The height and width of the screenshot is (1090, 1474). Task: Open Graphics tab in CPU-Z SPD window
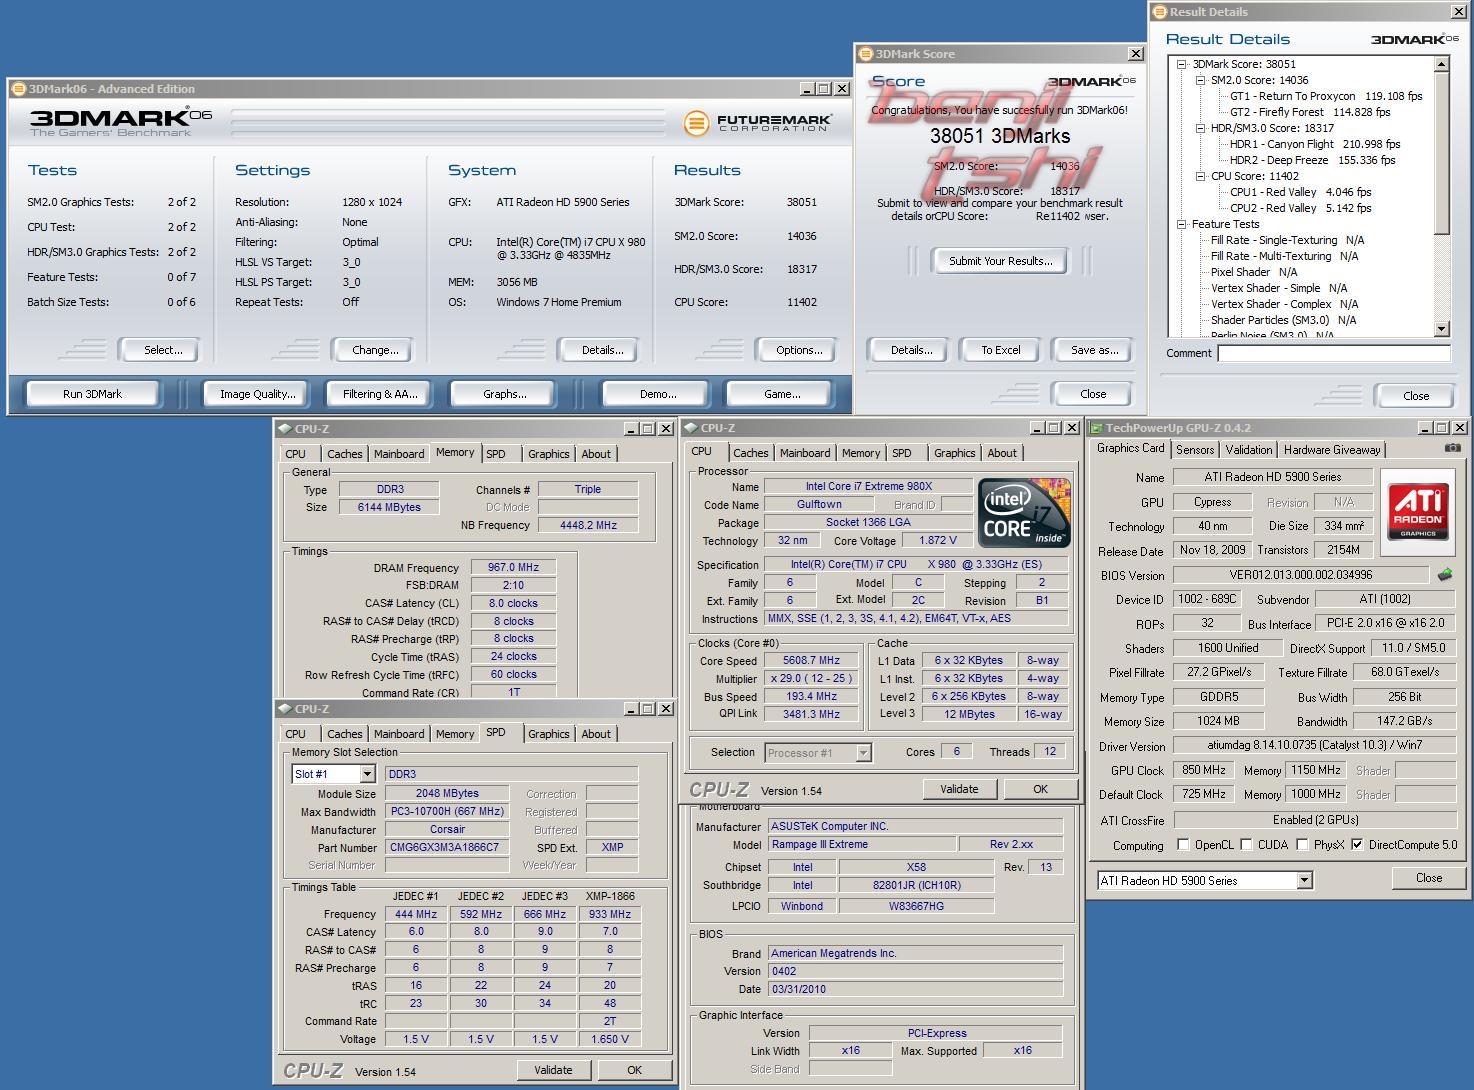[548, 734]
